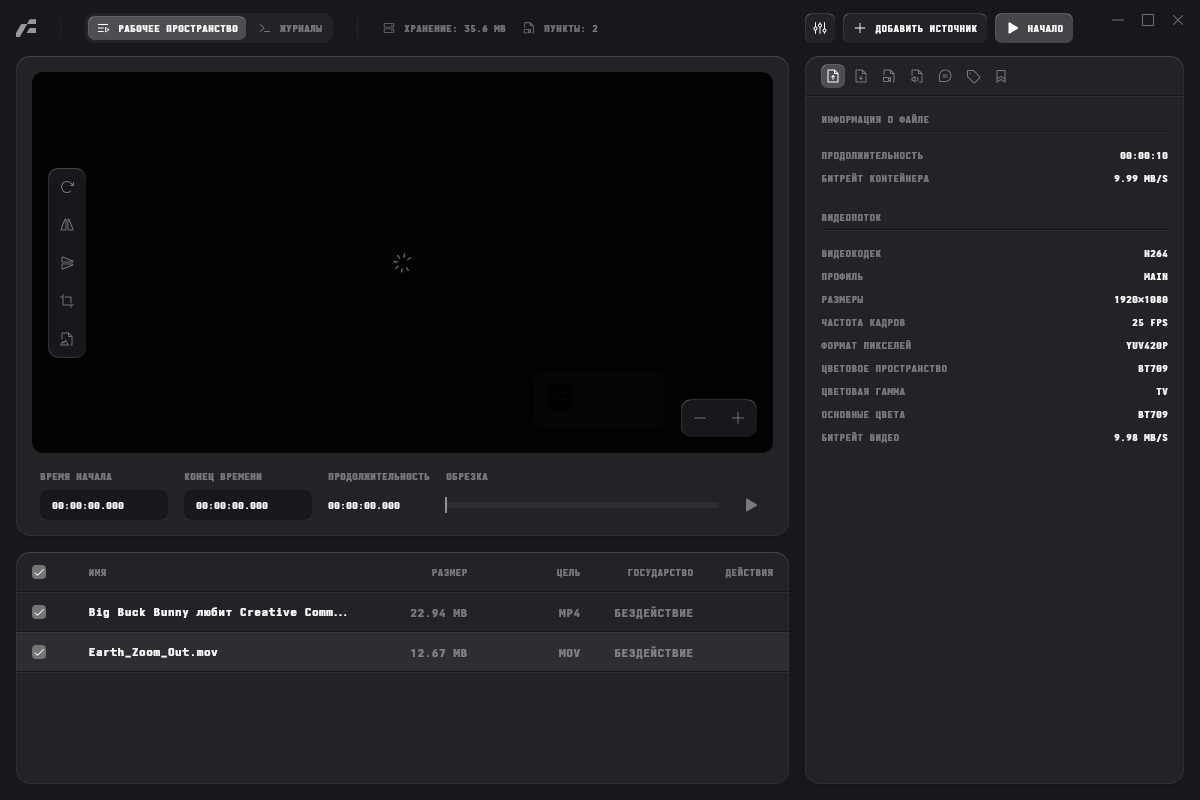
Task: Click the MAIN profile value
Action: [x=1156, y=277]
